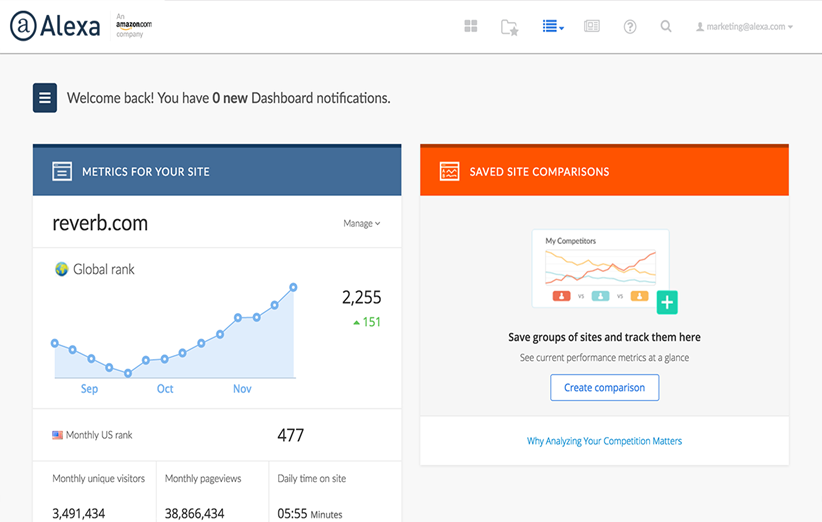Open the dashboard grid icon
Screen dimensions: 822x522
(471, 27)
